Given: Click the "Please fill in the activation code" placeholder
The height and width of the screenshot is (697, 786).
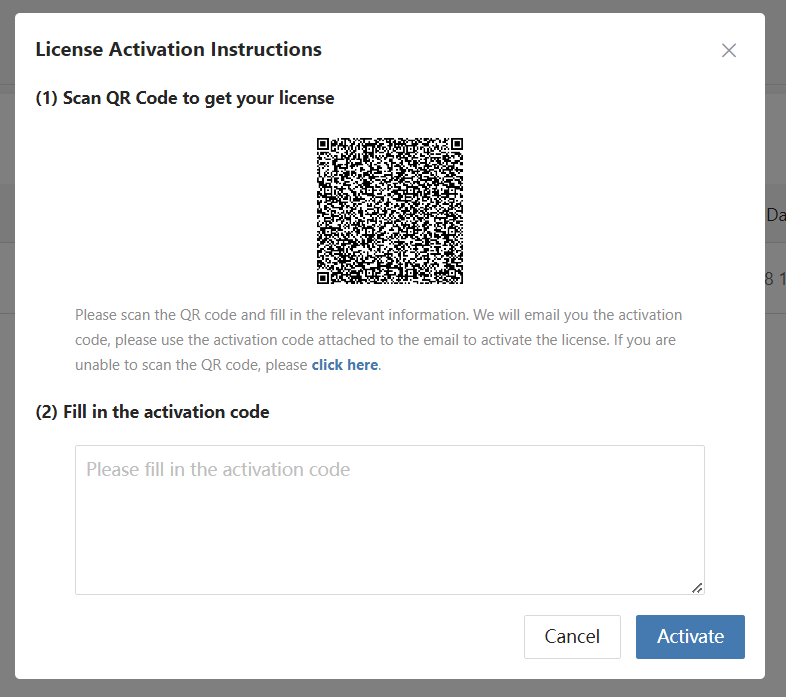Looking at the screenshot, I should point(218,470).
